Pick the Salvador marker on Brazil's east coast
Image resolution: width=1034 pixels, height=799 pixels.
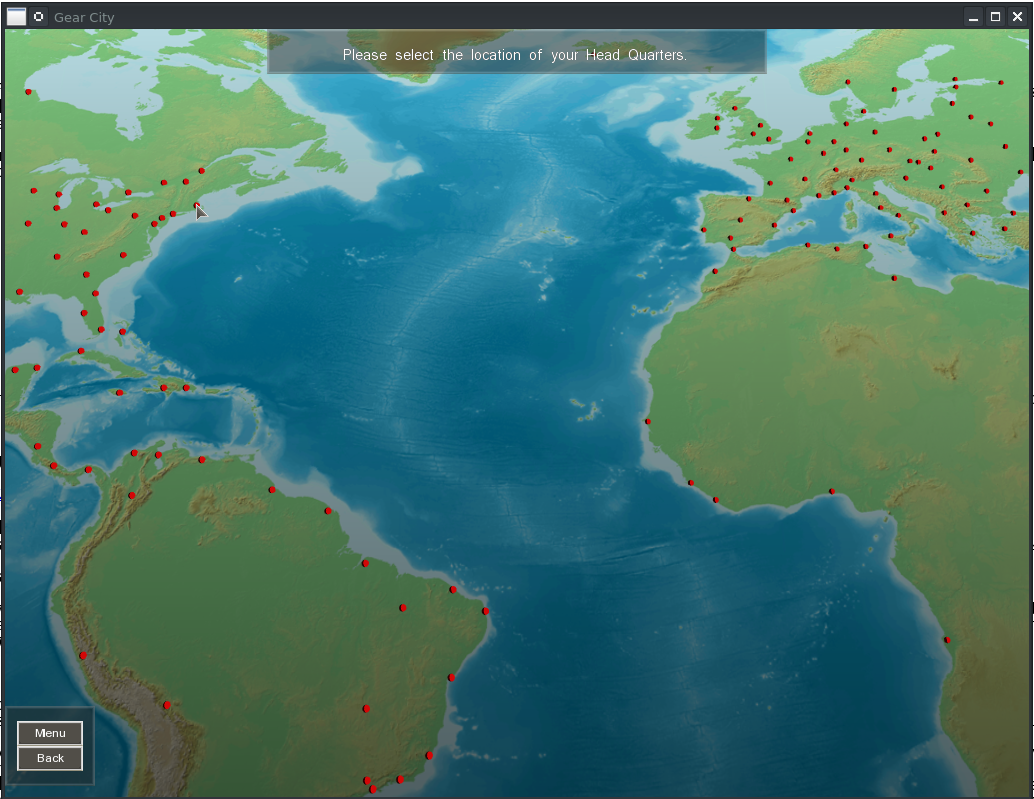coord(451,678)
